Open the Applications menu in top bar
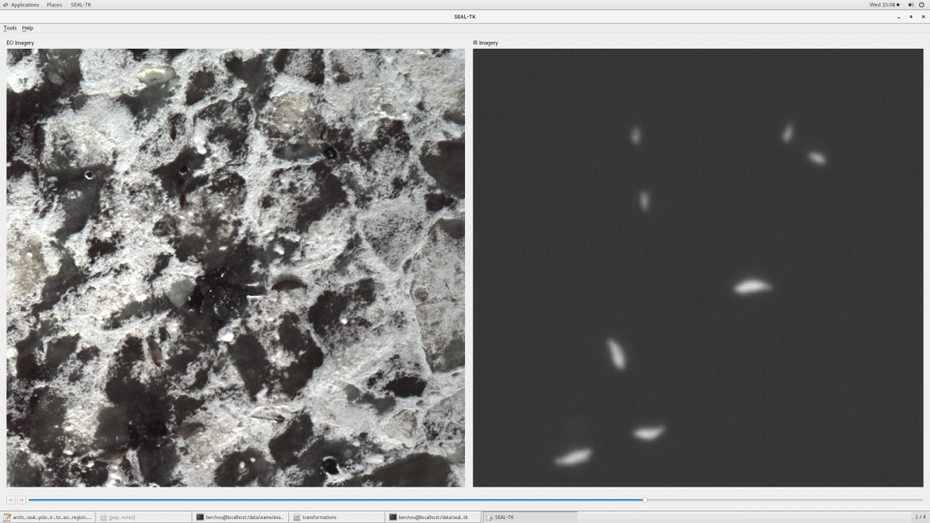 21,5
